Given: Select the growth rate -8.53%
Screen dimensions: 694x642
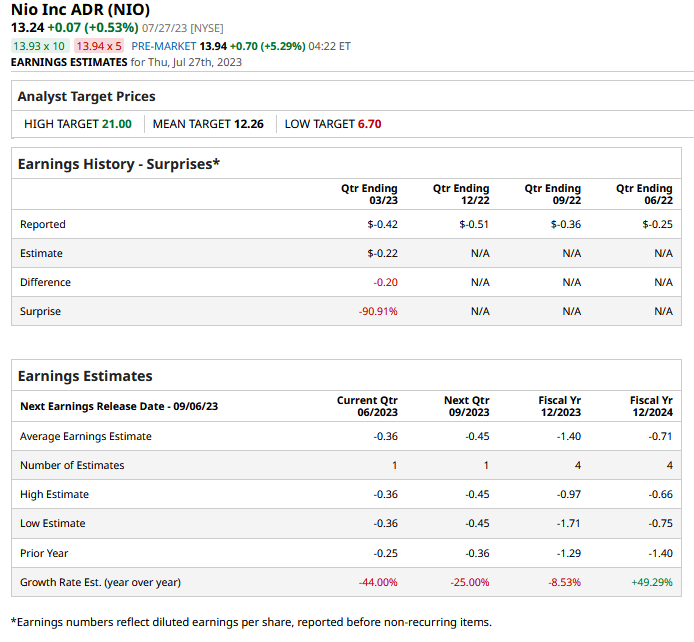Looking at the screenshot, I should tap(564, 582).
